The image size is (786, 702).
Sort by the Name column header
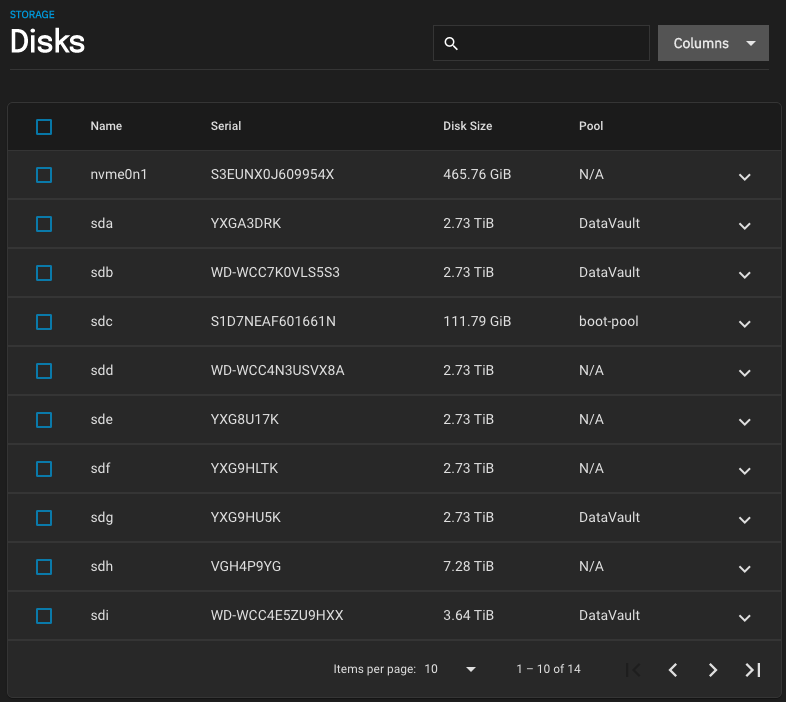106,126
